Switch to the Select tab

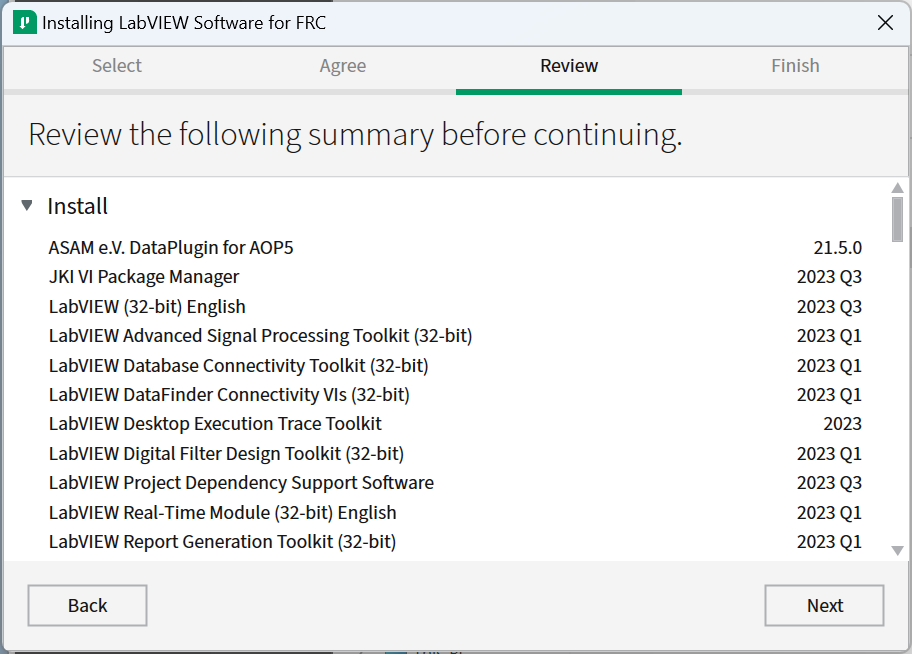[117, 66]
